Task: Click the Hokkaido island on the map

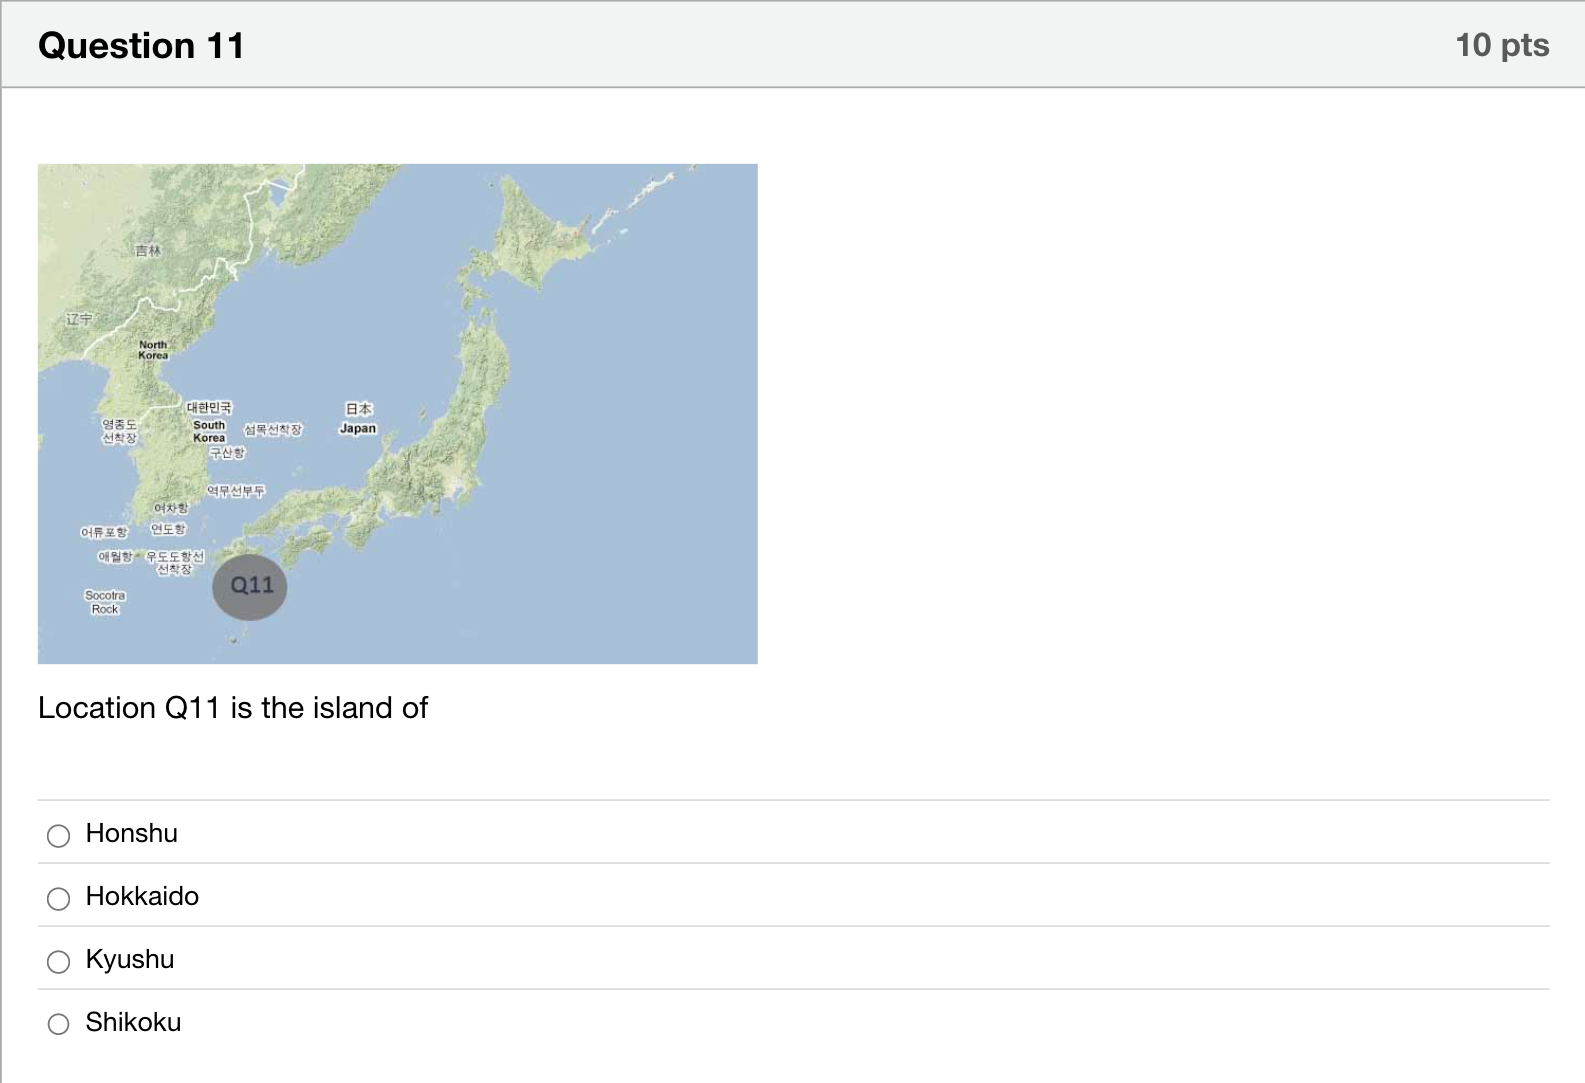Action: click(545, 235)
